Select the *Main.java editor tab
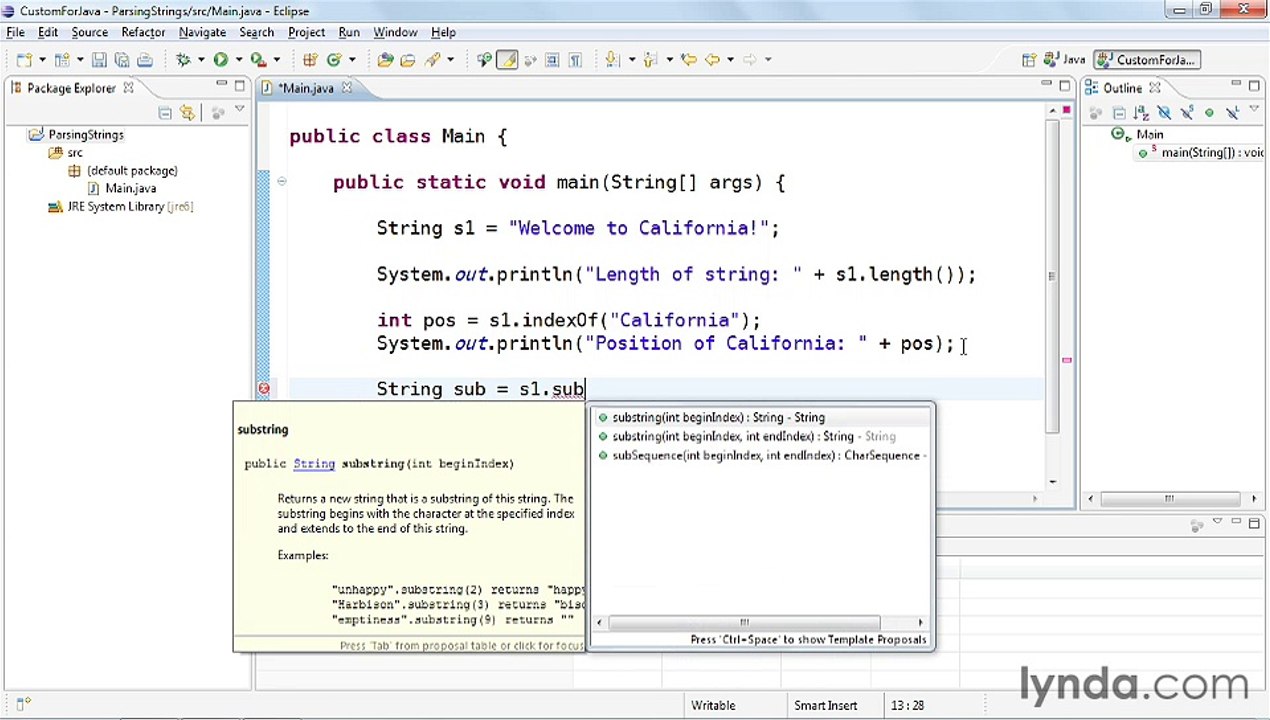The width and height of the screenshot is (1270, 720). pos(306,88)
